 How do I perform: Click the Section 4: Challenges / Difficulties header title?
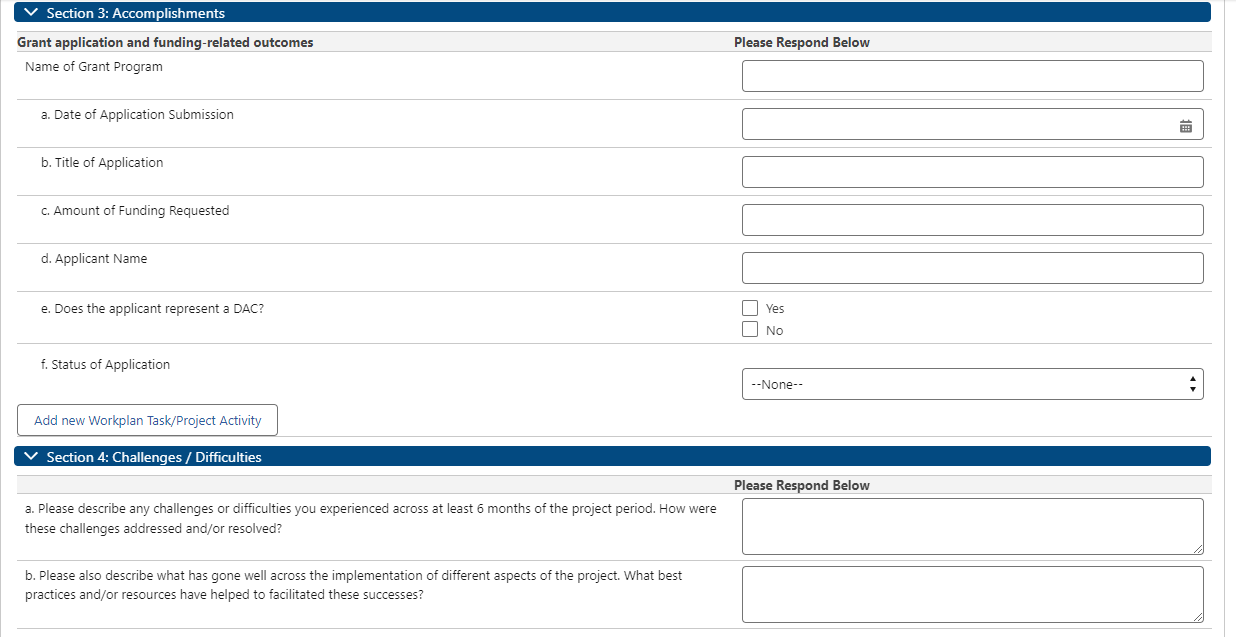(x=154, y=457)
